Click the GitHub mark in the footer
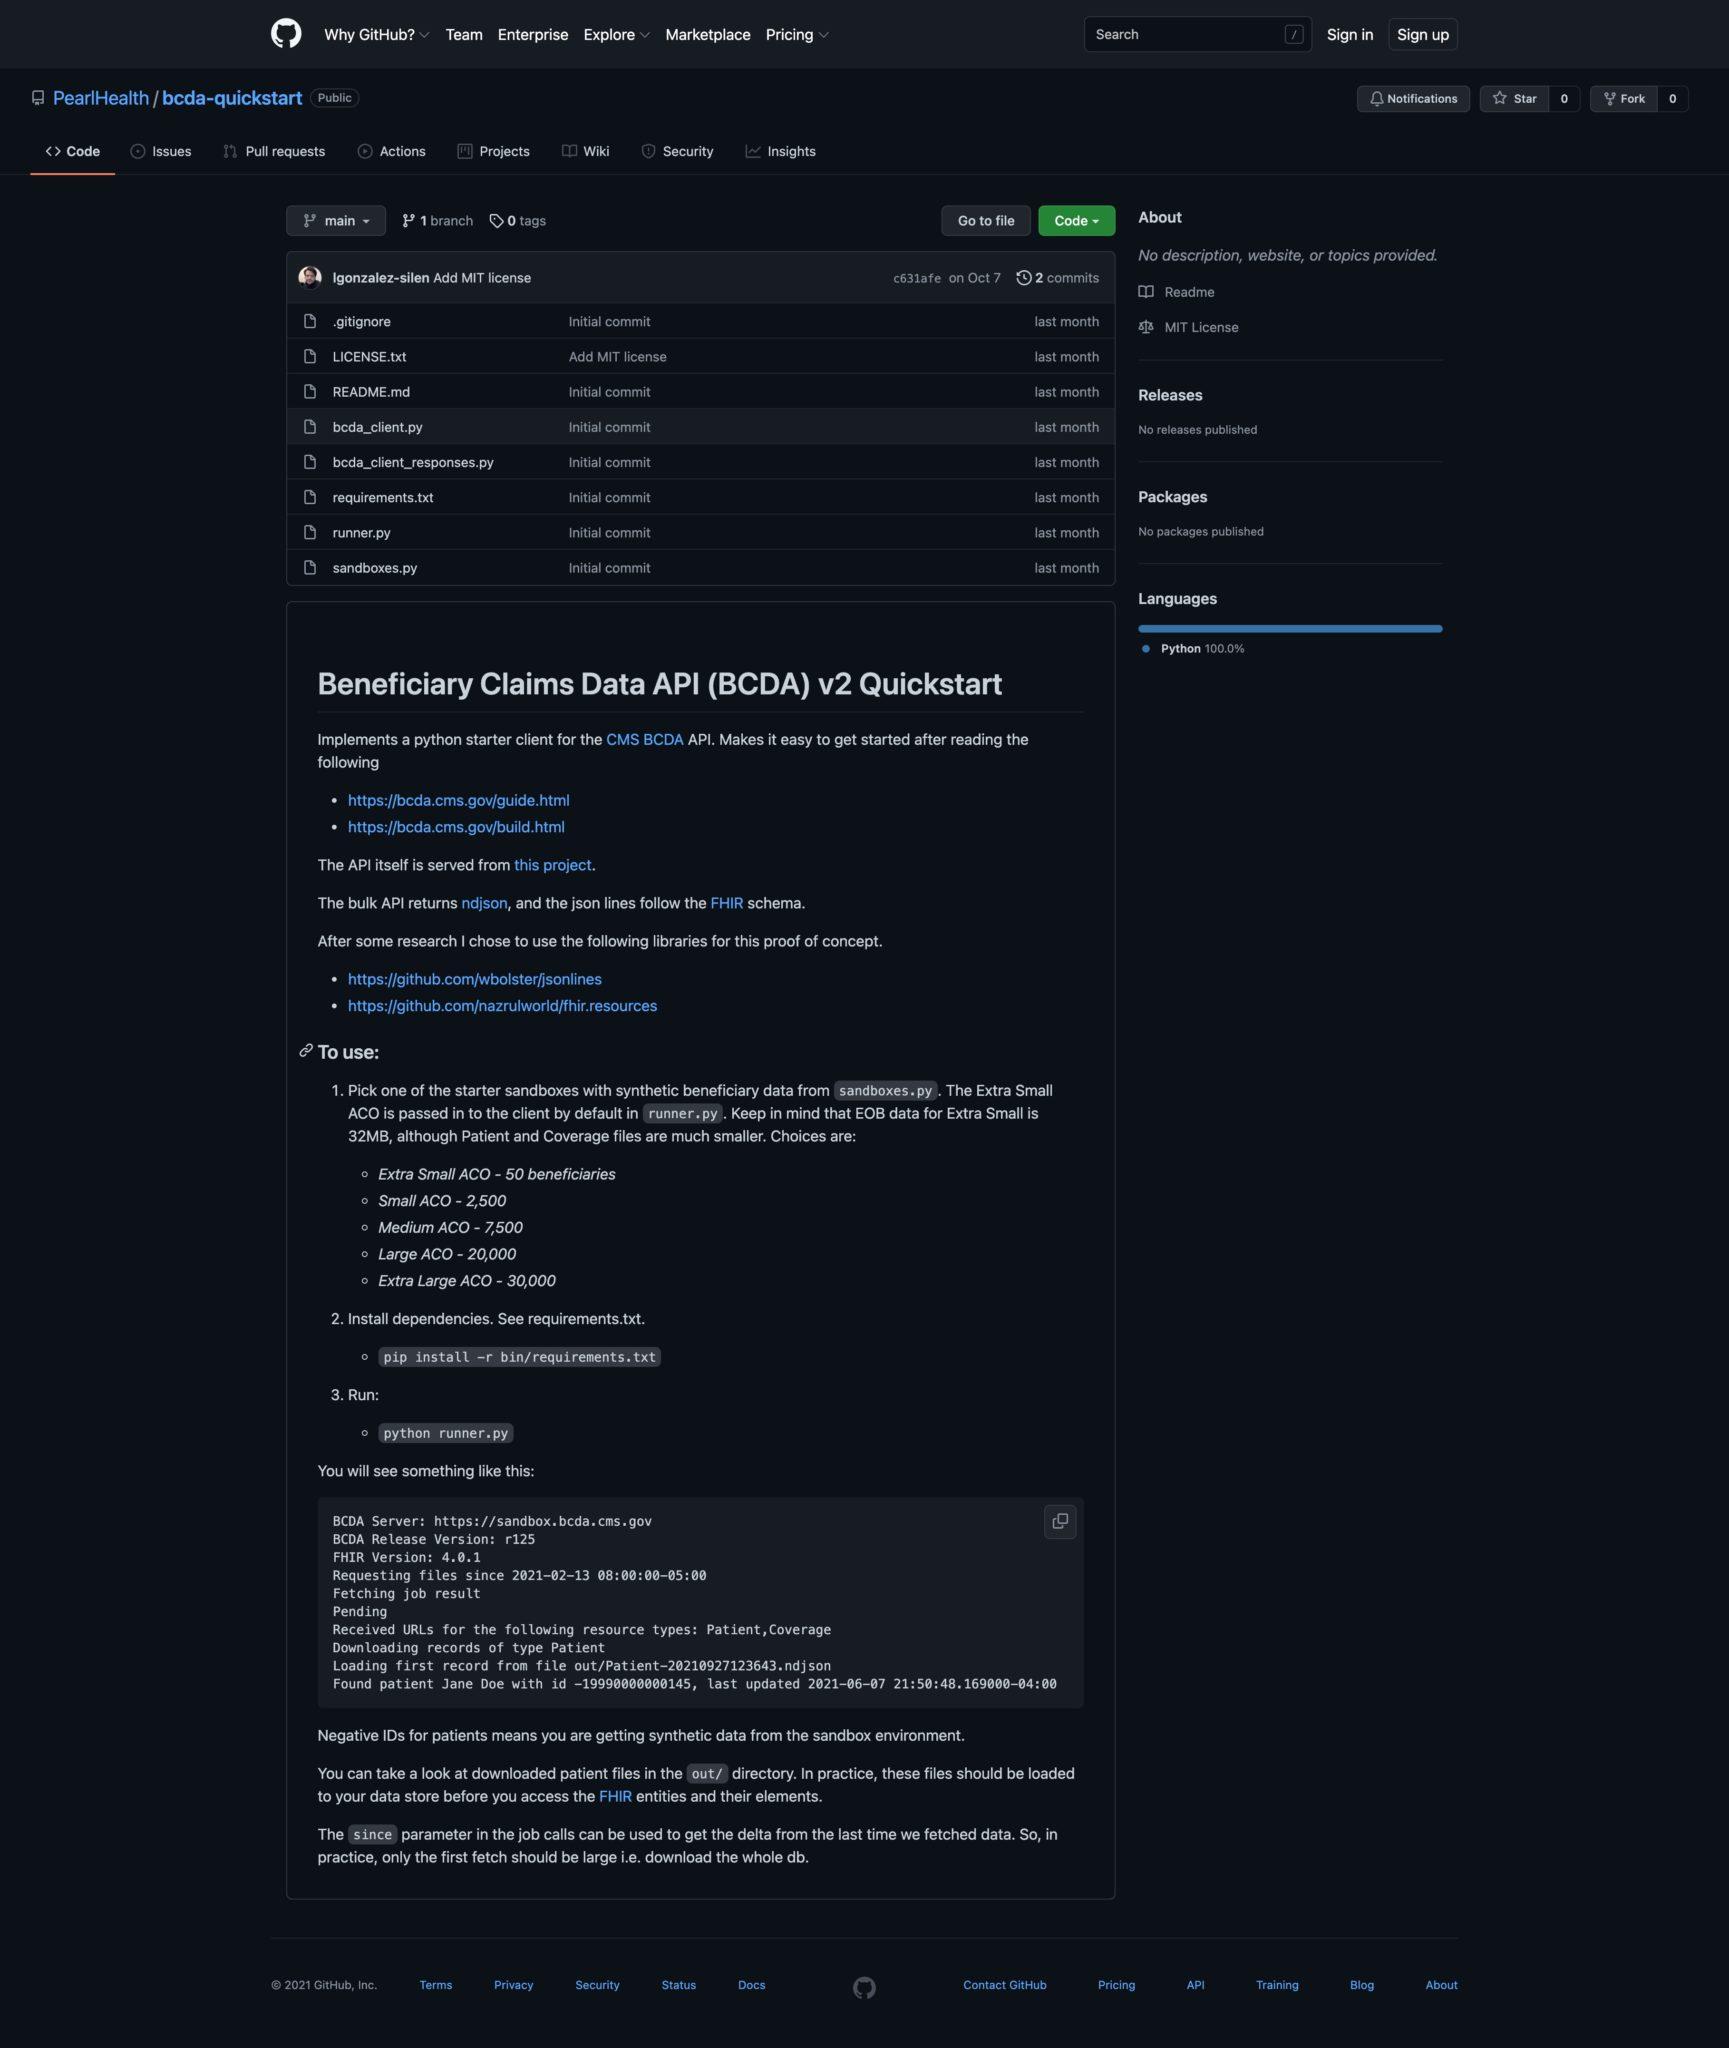The height and width of the screenshot is (2048, 1729). 865,1987
